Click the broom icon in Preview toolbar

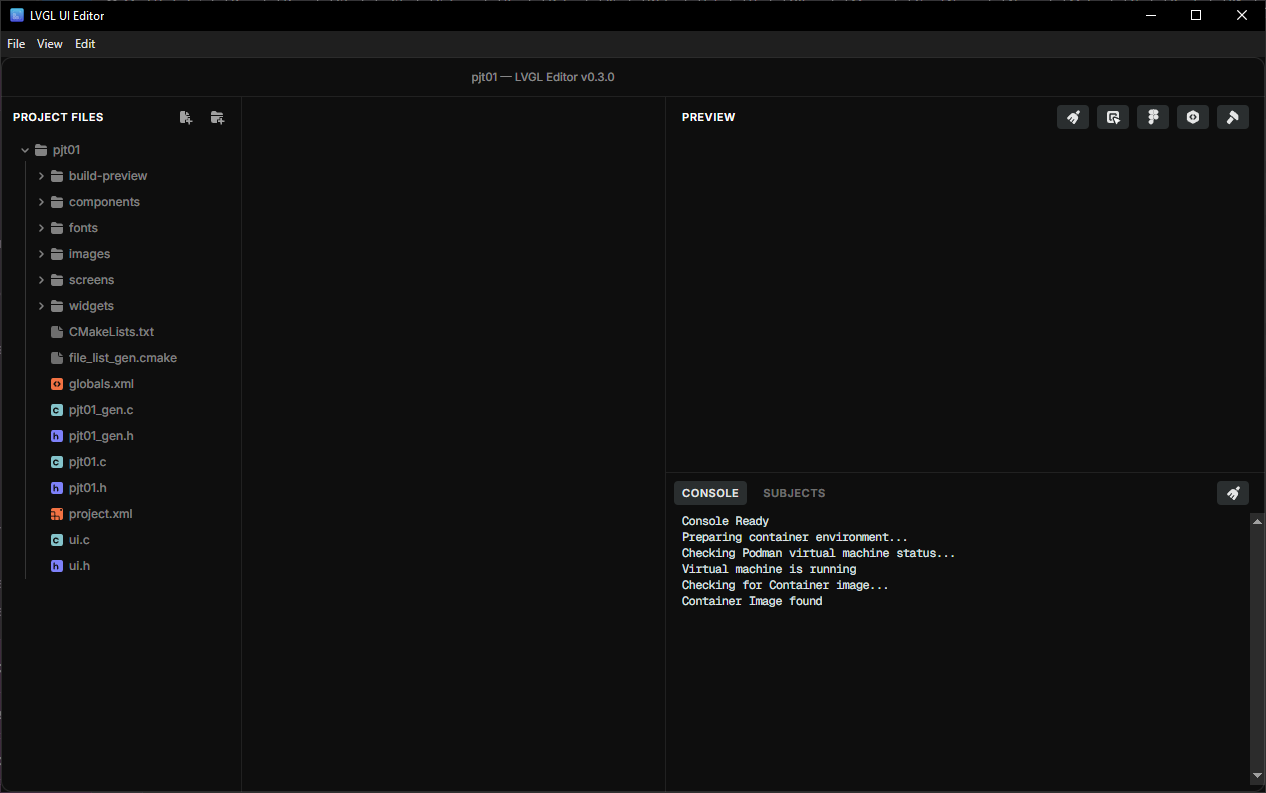[x=1073, y=117]
